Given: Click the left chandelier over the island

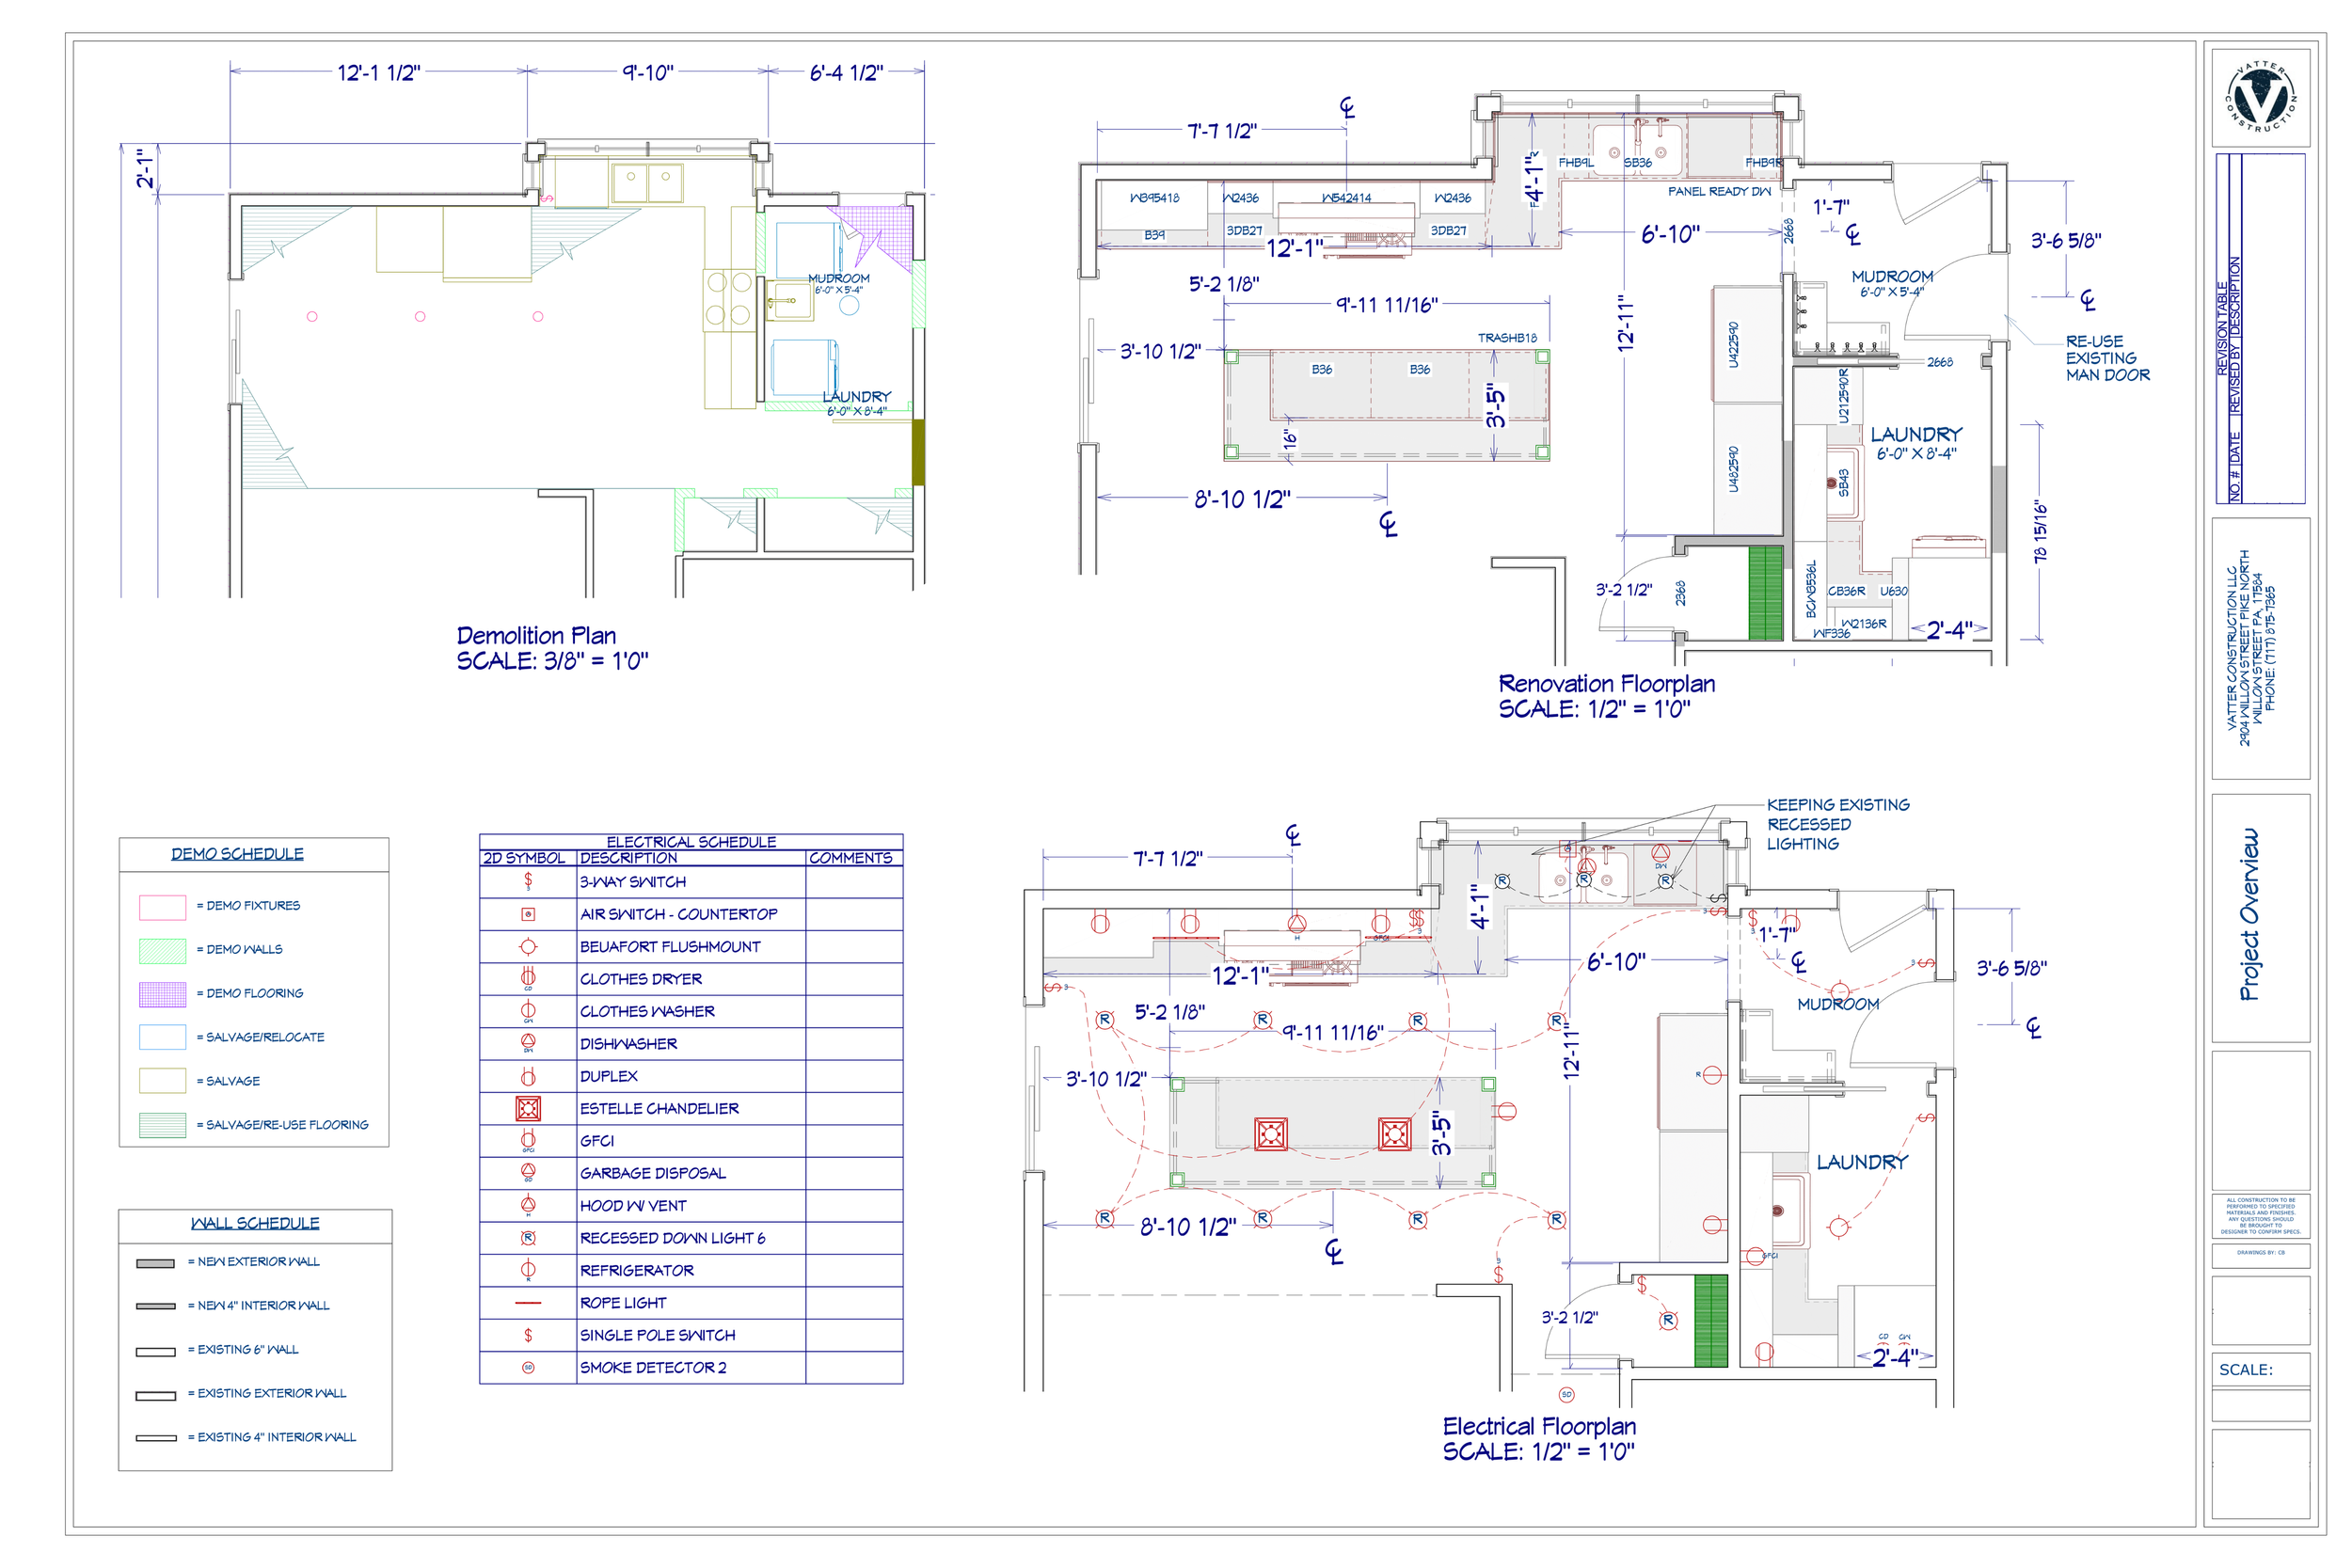Looking at the screenshot, I should (1270, 1134).
